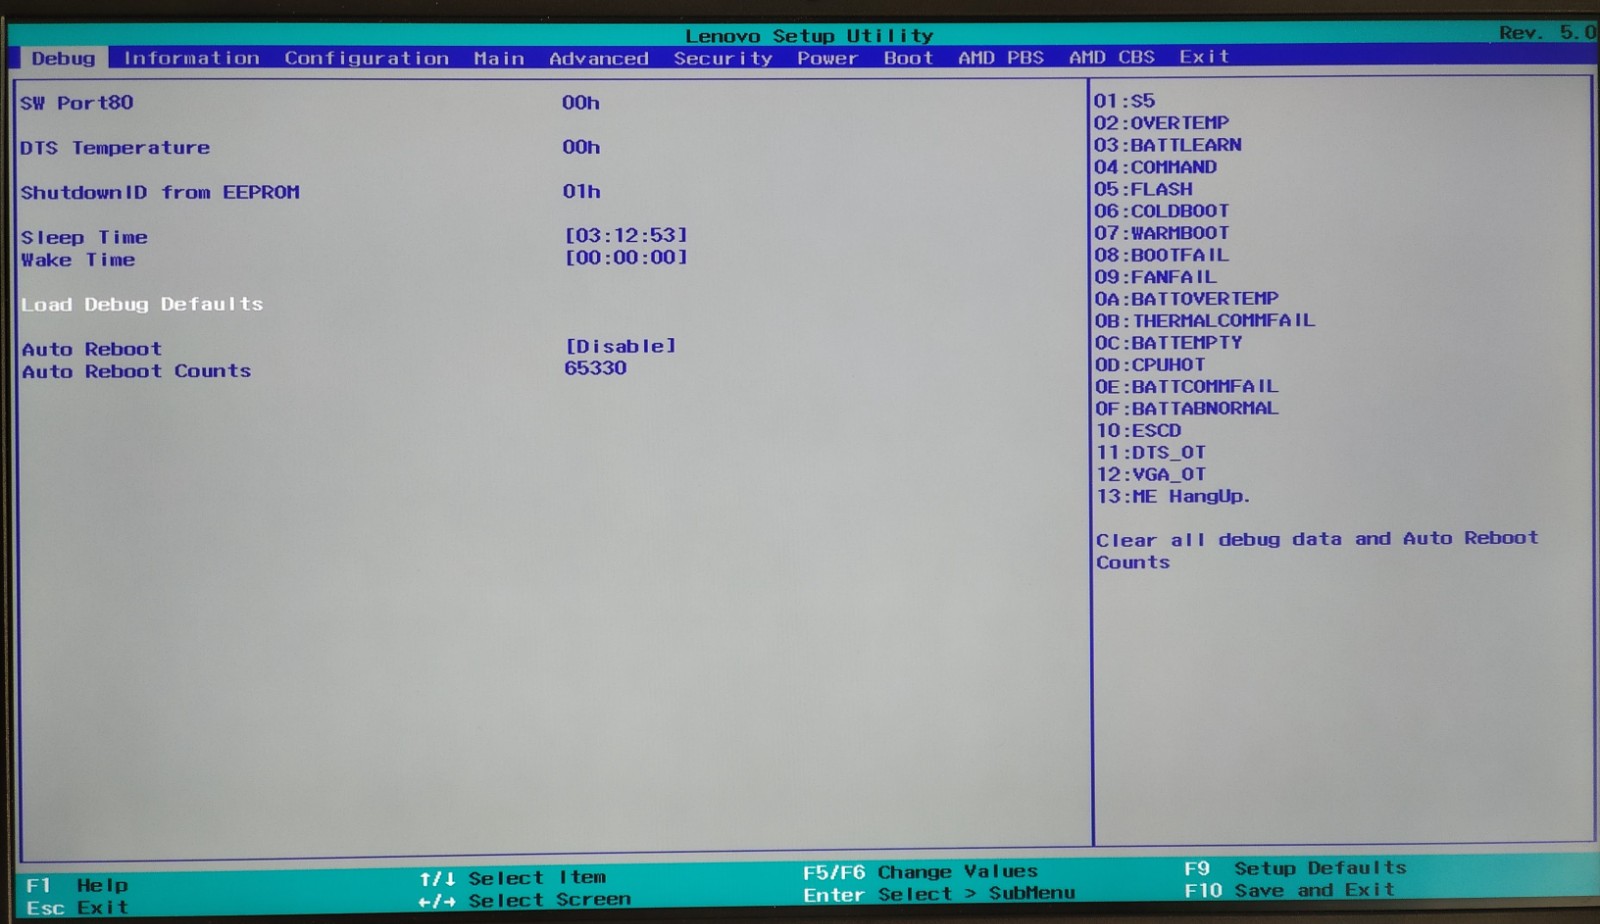Click the DTS Temperature value 00h
Image resolution: width=1600 pixels, height=924 pixels.
[581, 147]
